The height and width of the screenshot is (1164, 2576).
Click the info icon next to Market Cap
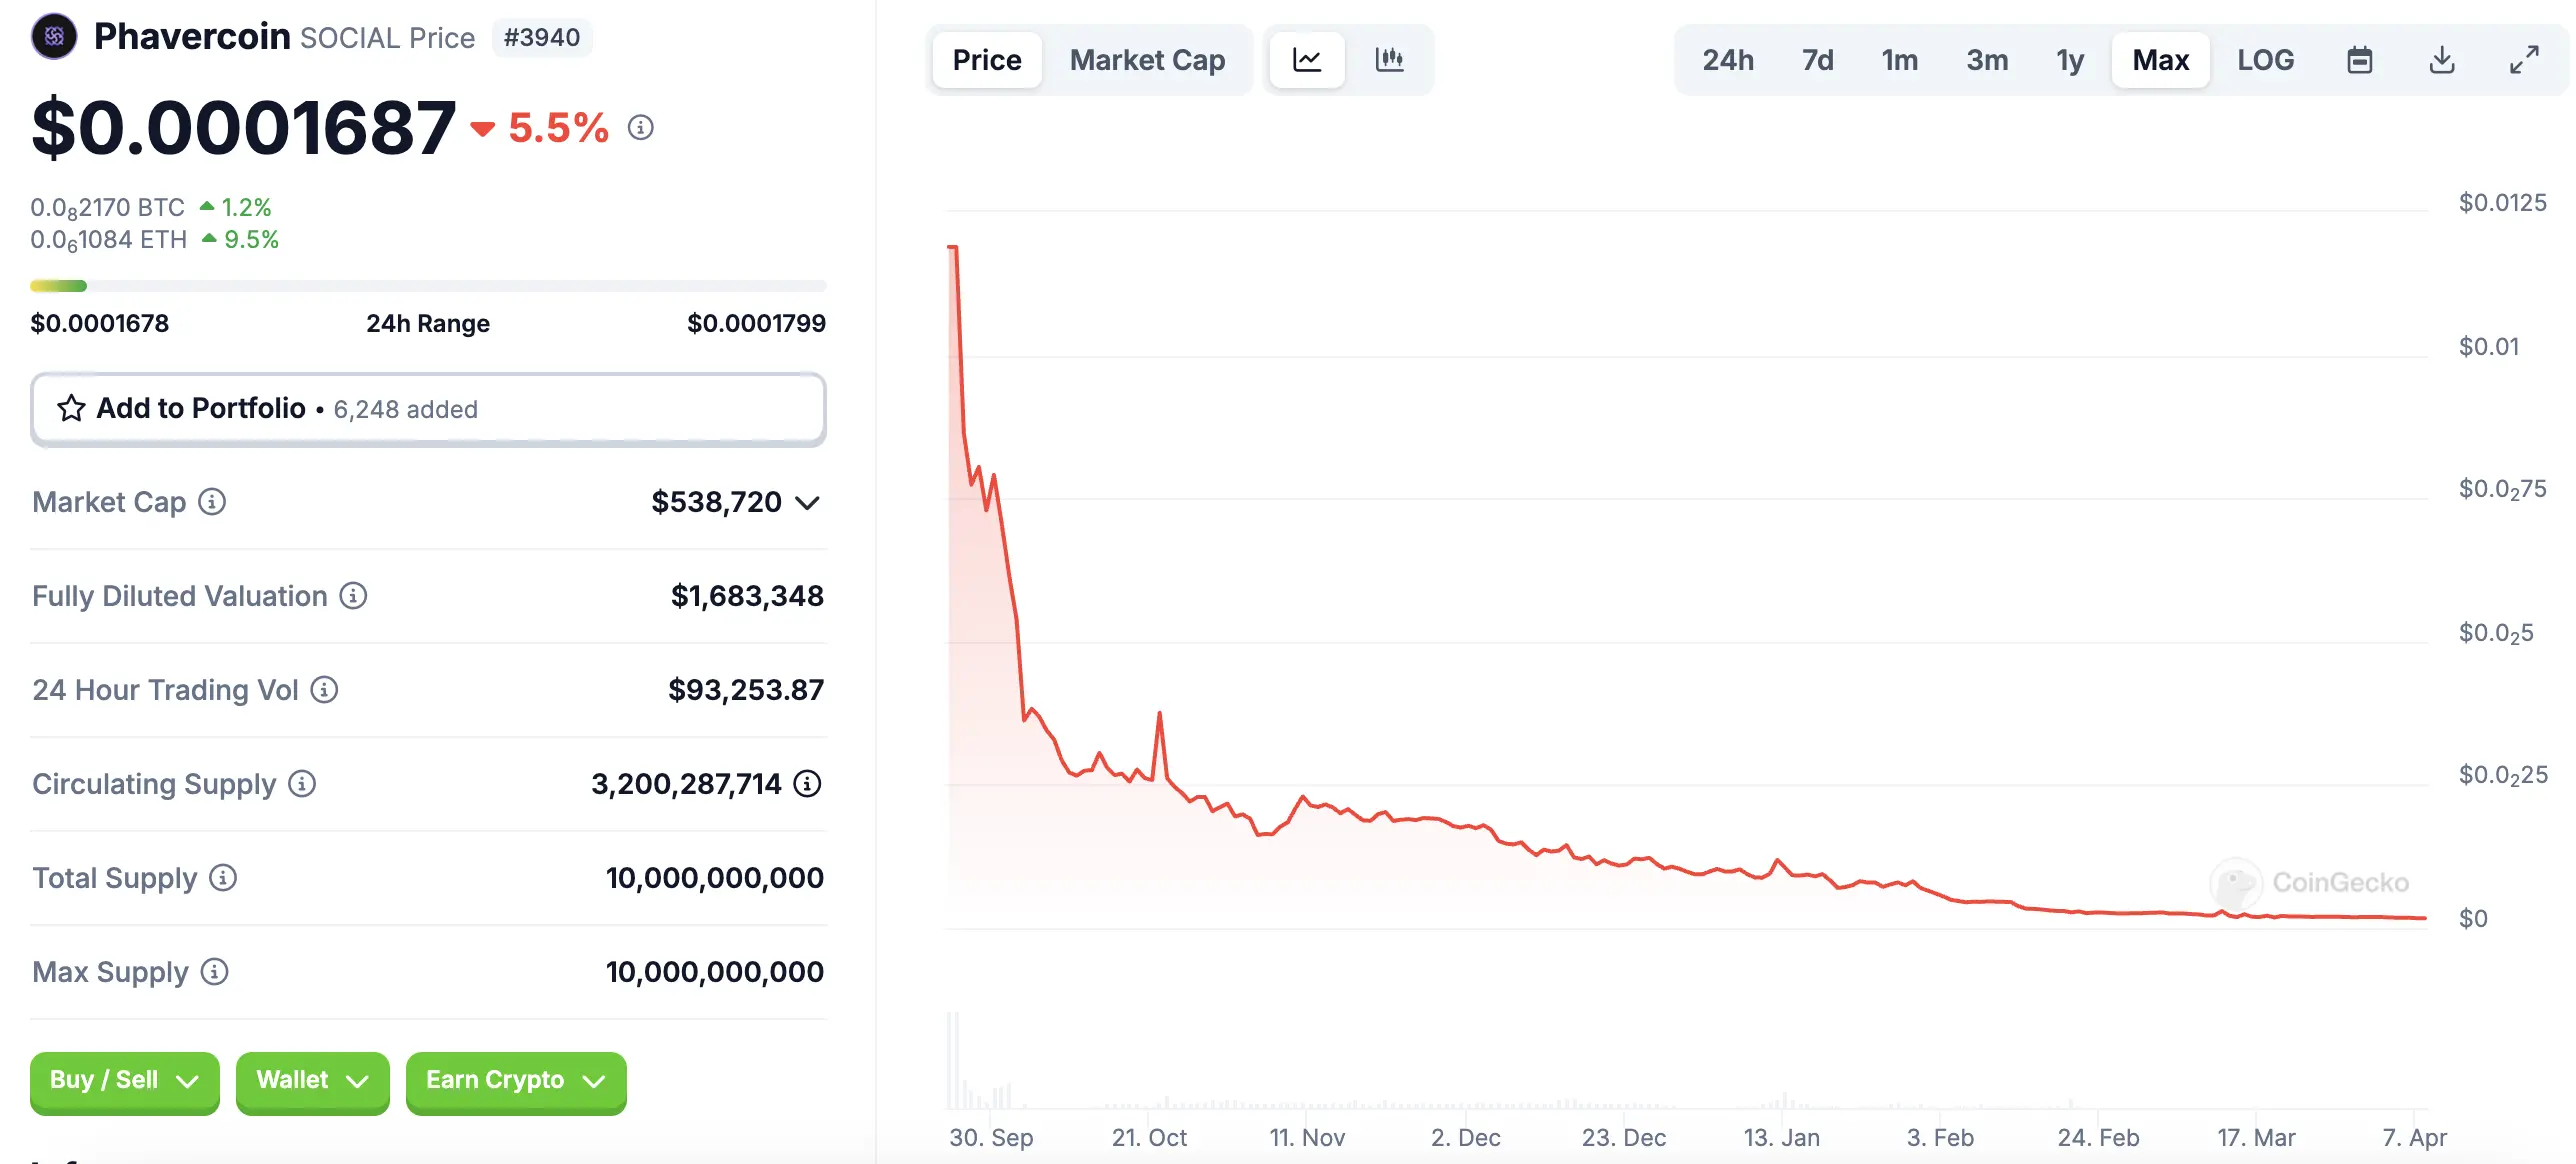pyautogui.click(x=212, y=502)
